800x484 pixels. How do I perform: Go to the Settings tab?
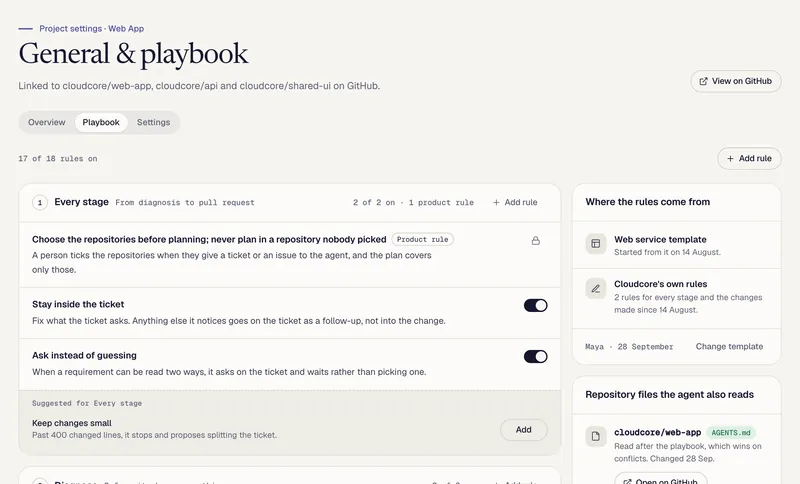pos(154,122)
